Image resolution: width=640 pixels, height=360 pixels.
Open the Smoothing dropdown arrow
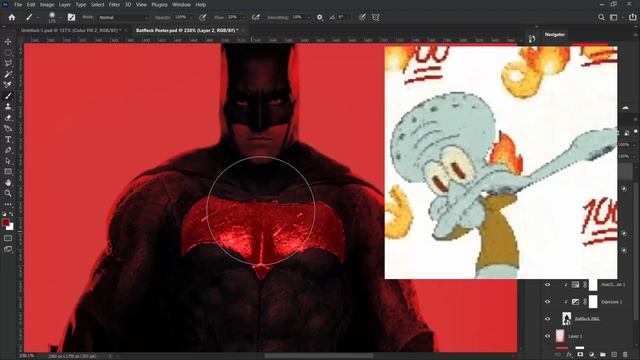tap(309, 18)
